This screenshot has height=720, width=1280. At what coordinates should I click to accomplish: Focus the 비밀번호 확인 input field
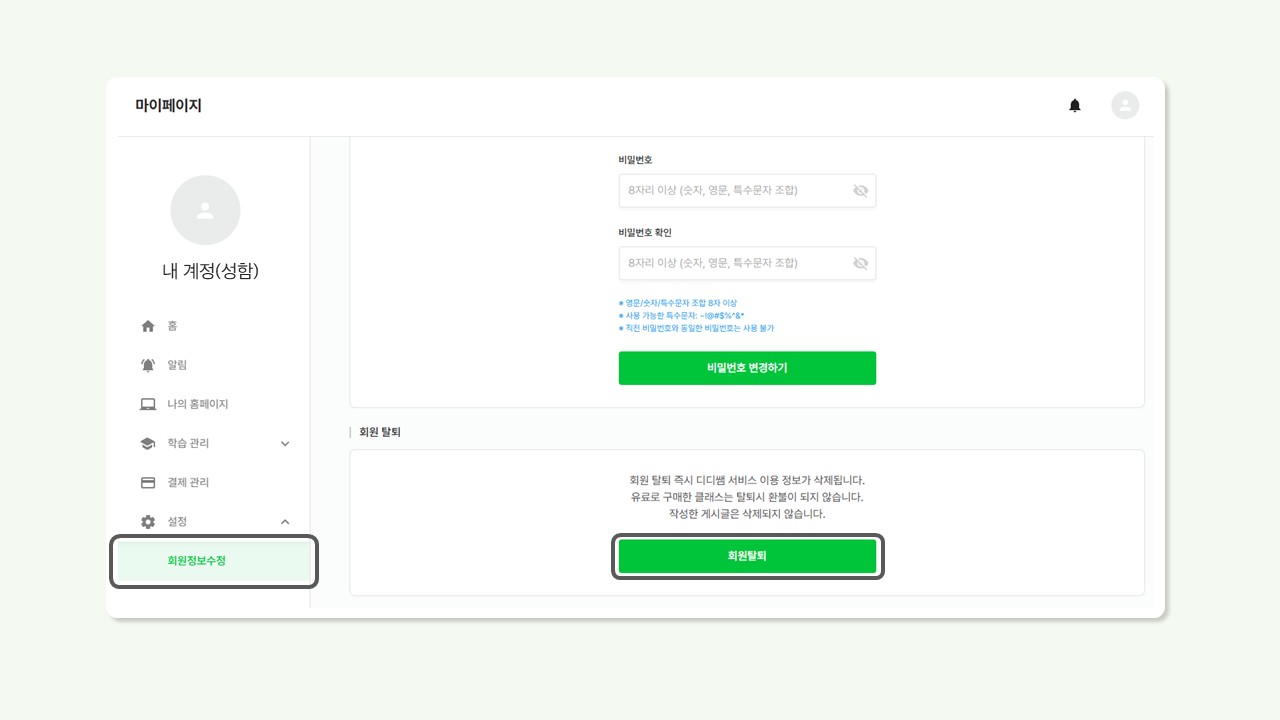click(x=735, y=263)
